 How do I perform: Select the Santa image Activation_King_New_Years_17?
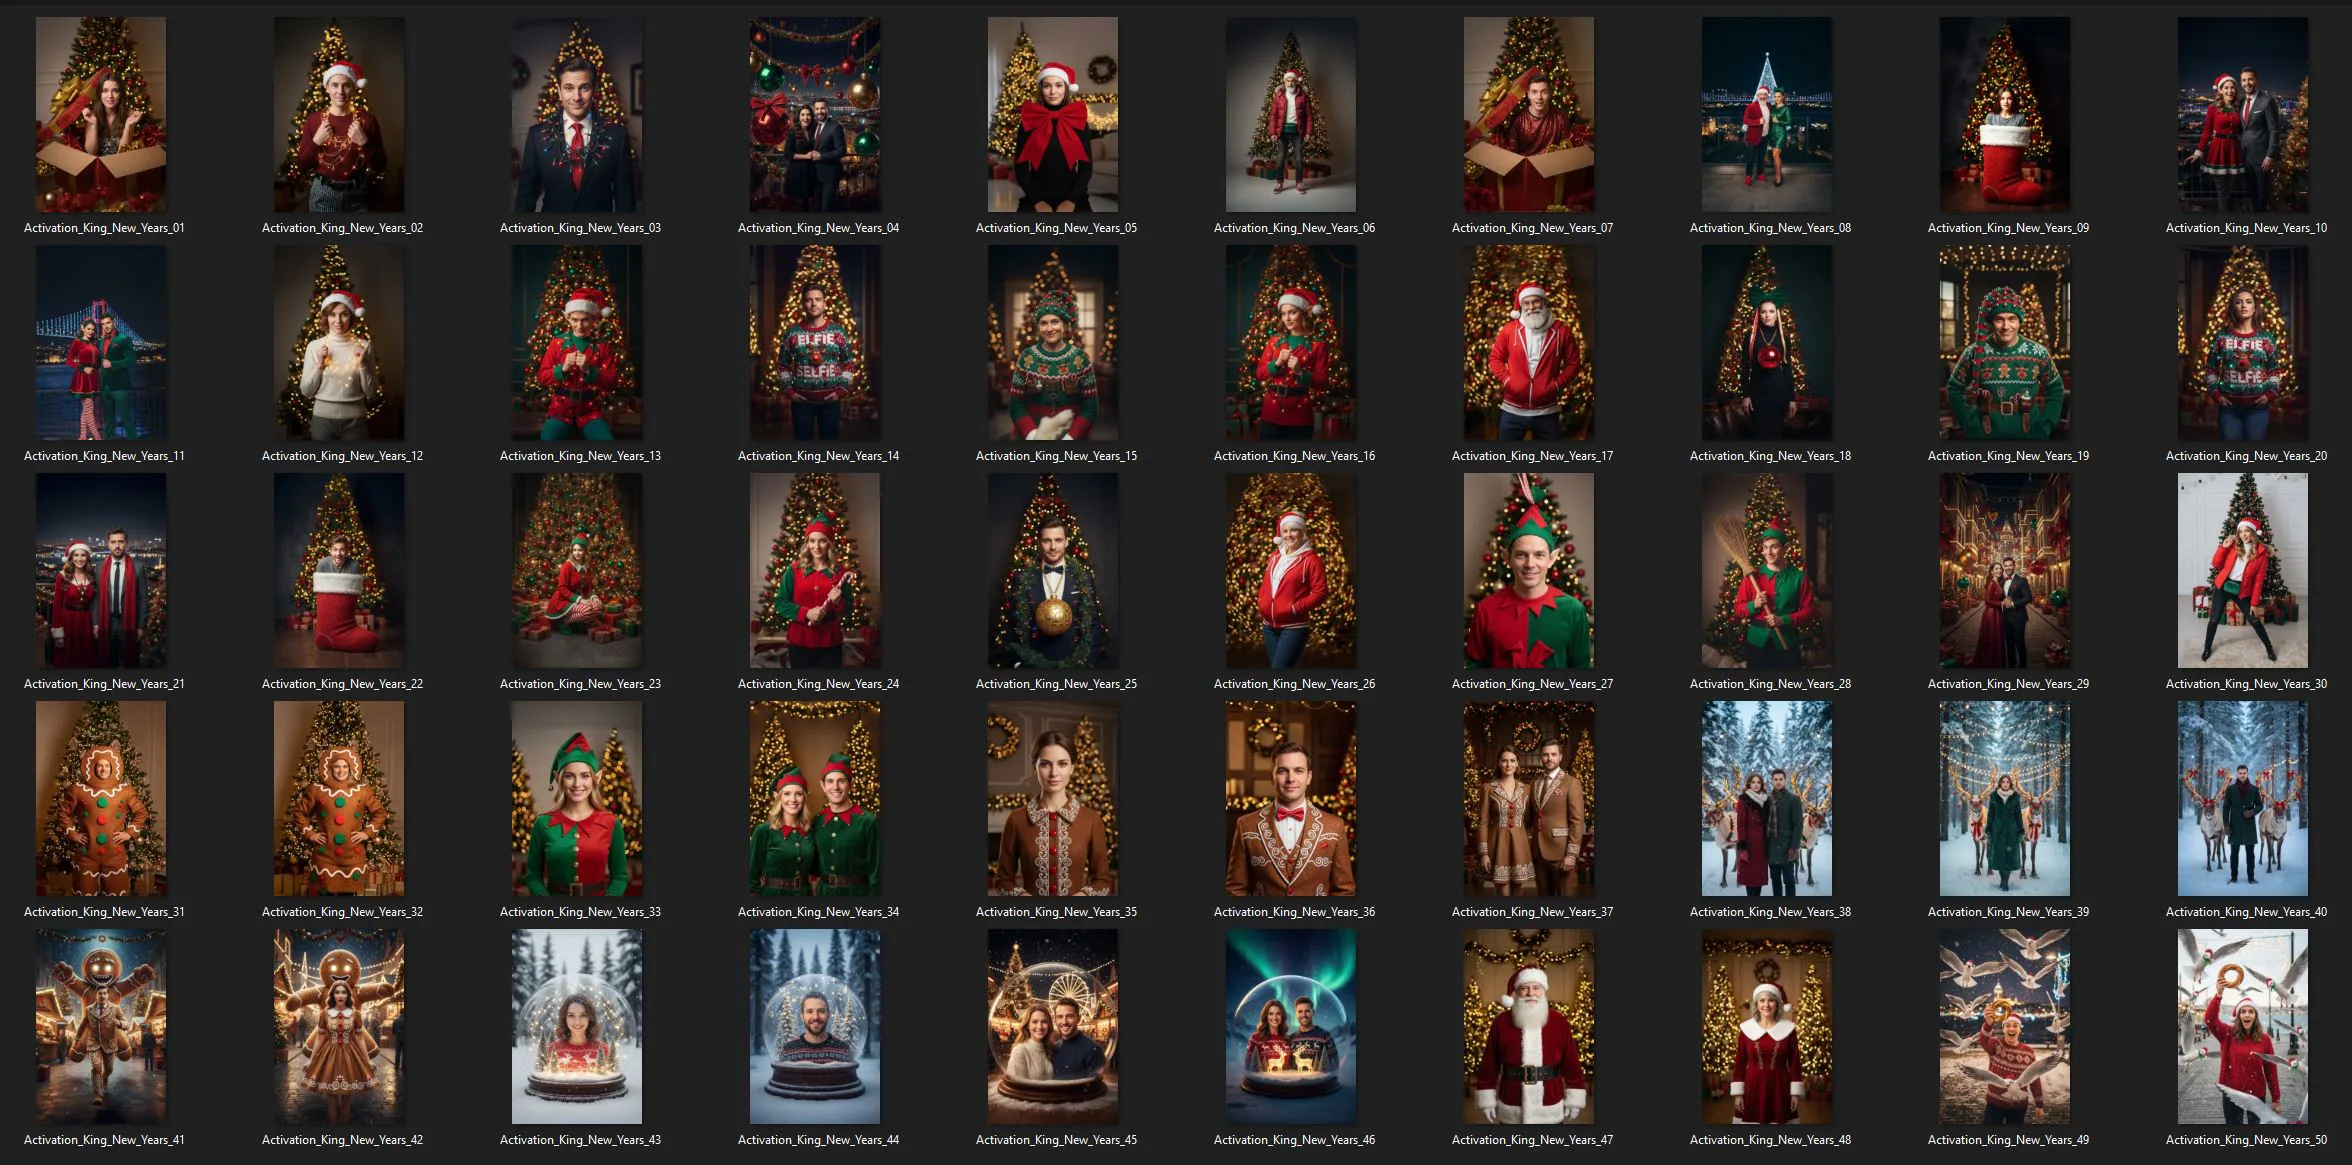[x=1529, y=342]
